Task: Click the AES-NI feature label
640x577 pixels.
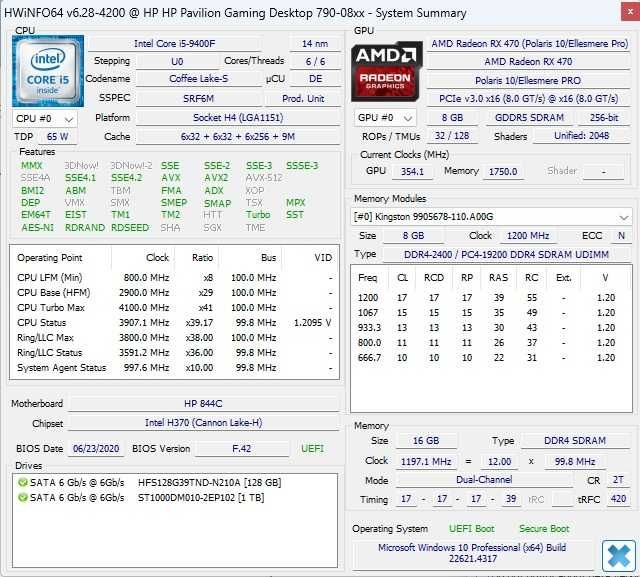Action: point(37,228)
